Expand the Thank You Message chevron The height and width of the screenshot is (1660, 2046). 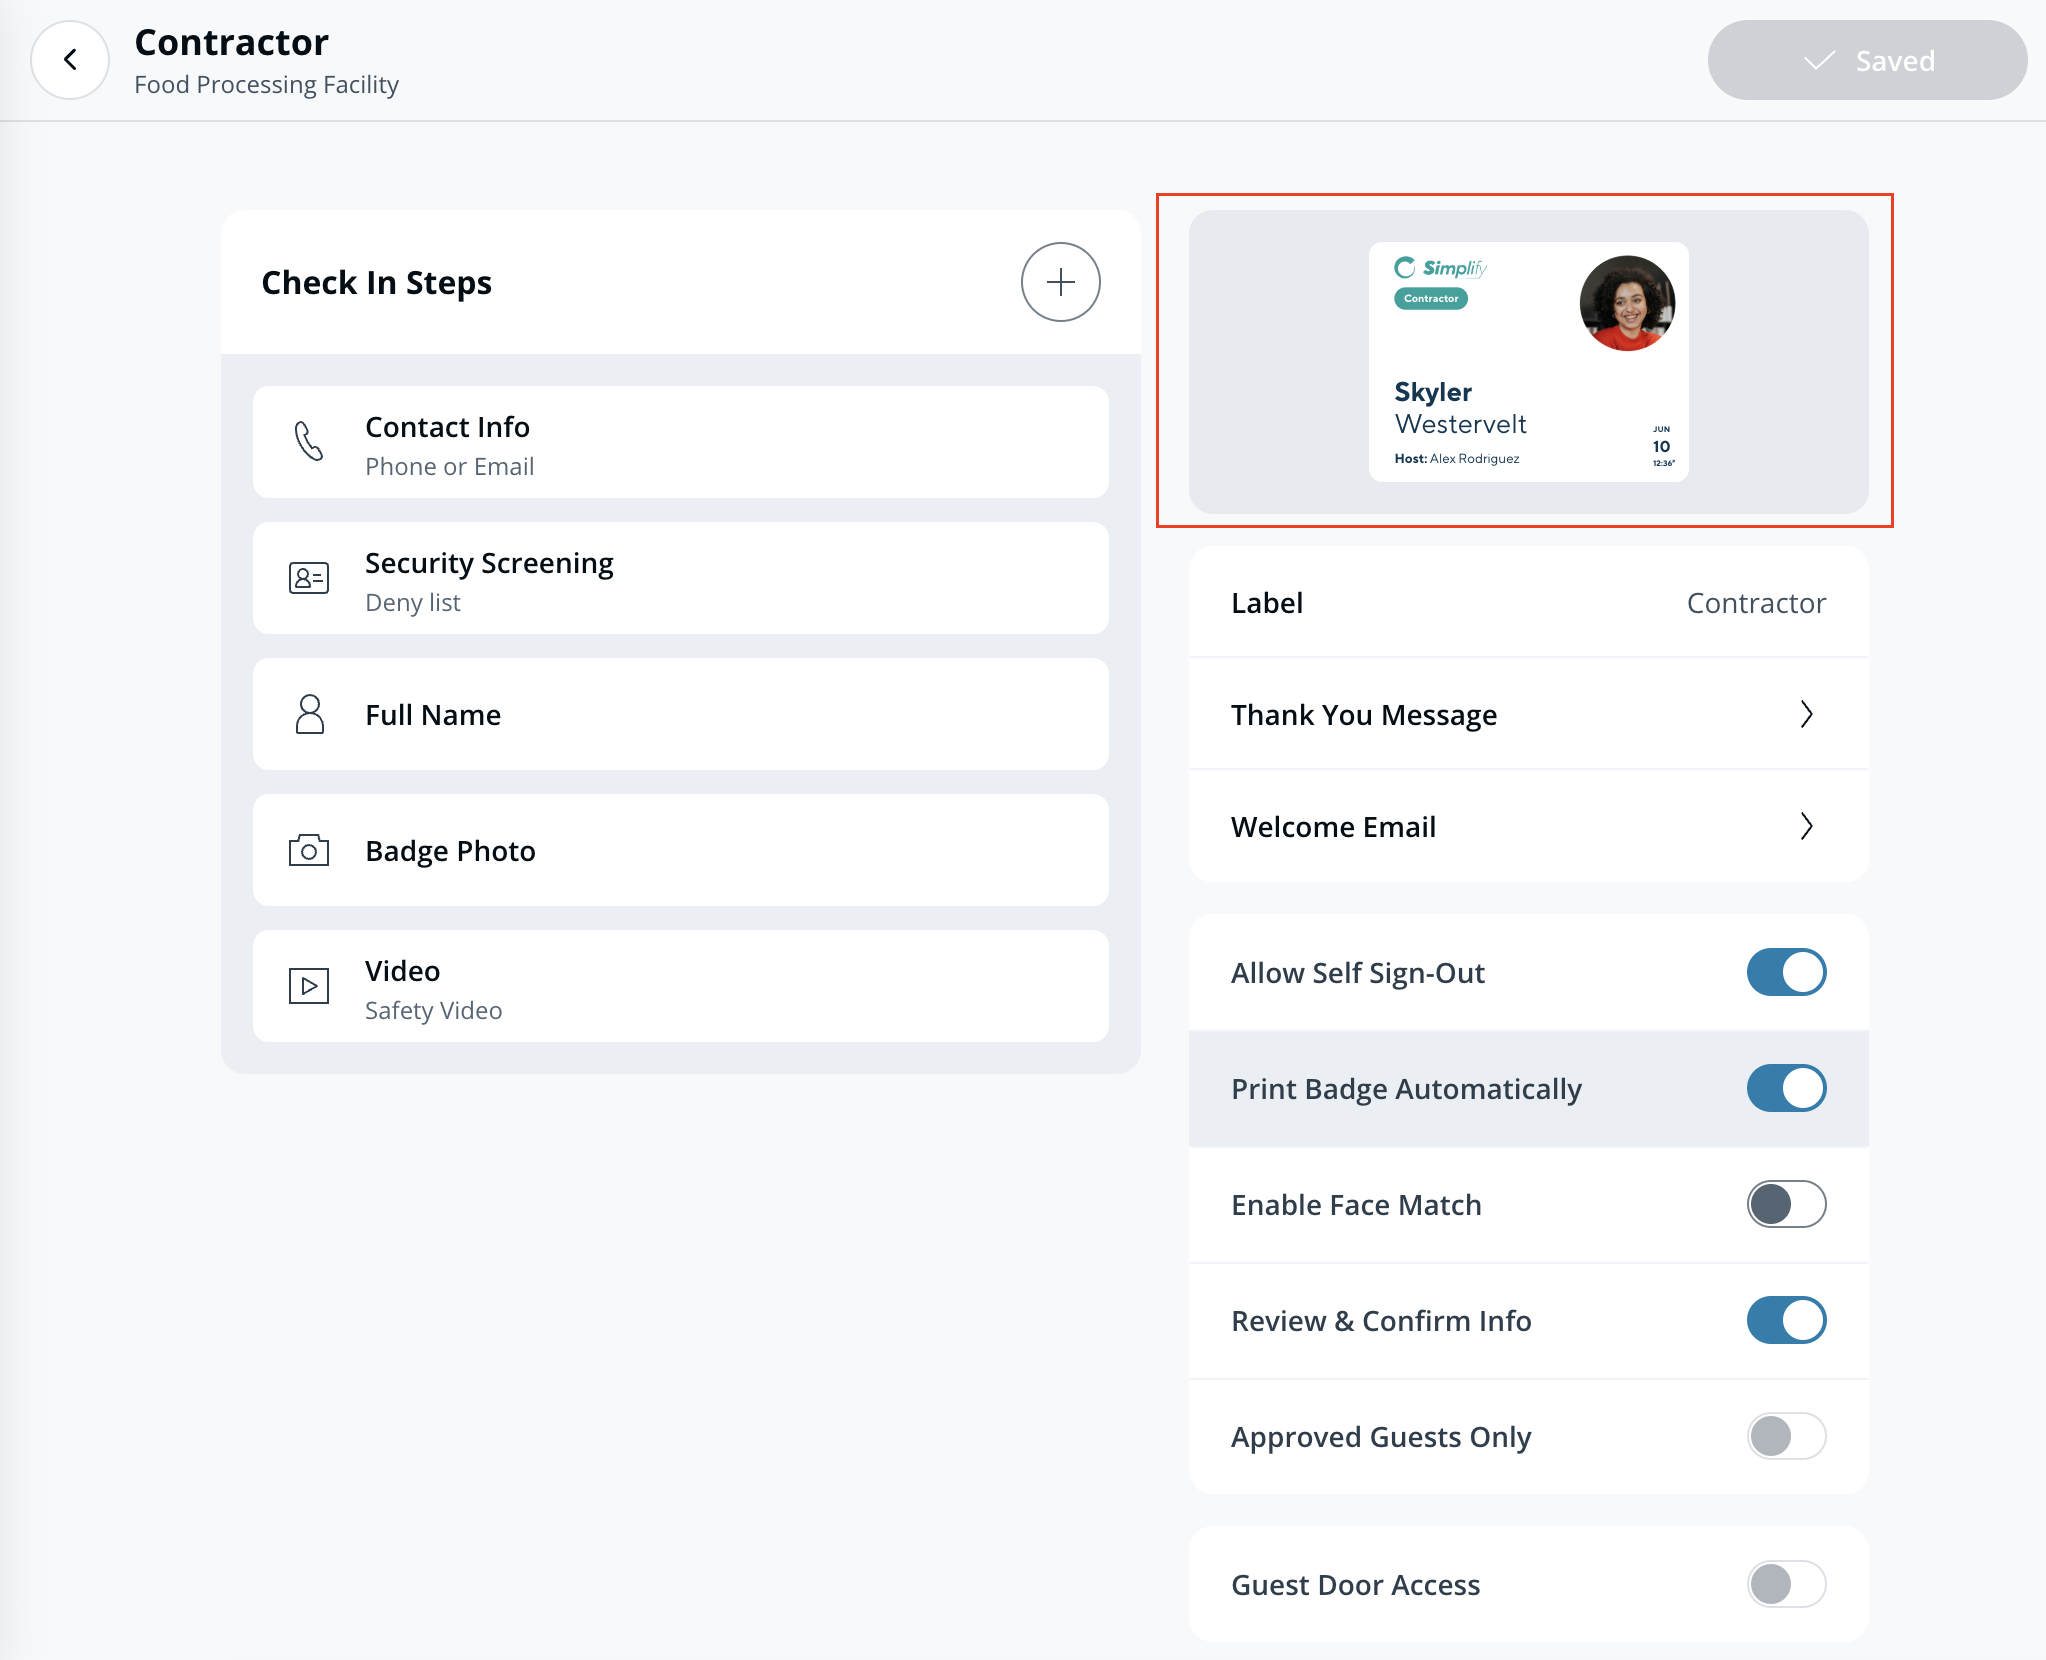(x=1806, y=714)
